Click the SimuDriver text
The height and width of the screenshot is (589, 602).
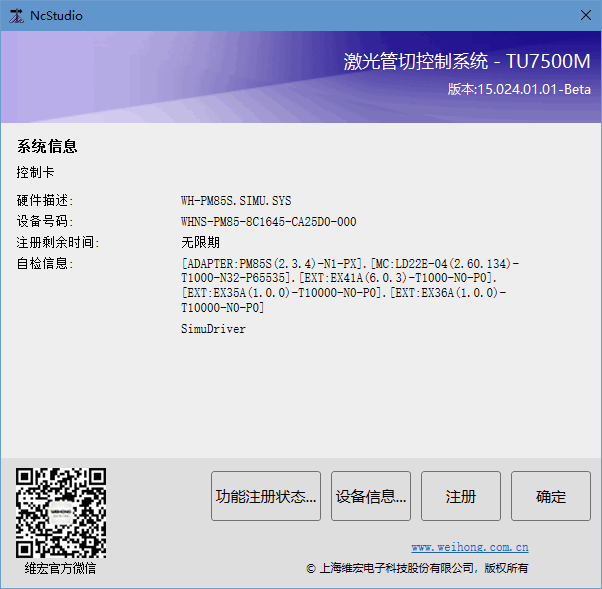click(x=213, y=329)
